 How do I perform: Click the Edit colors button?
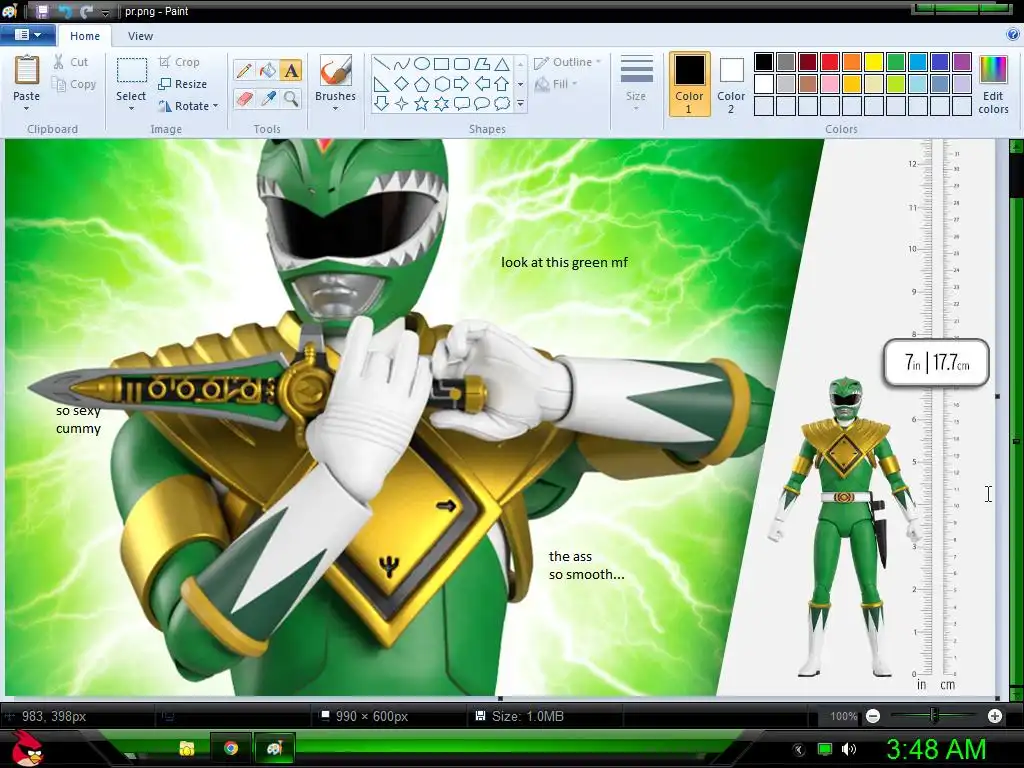[x=993, y=84]
